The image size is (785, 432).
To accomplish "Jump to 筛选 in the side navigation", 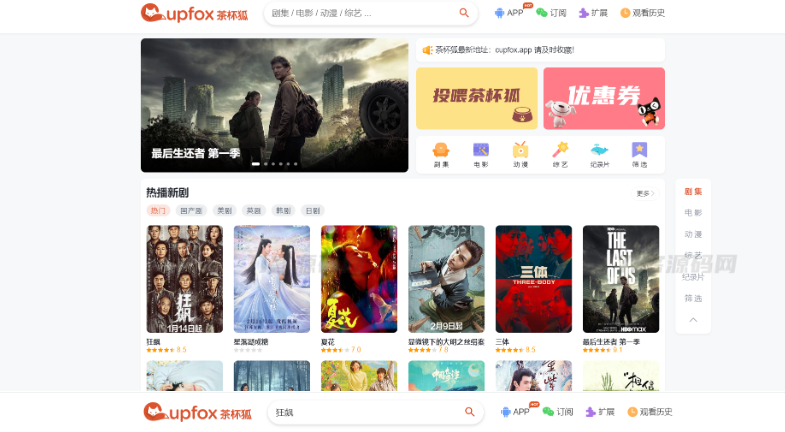I will (693, 298).
